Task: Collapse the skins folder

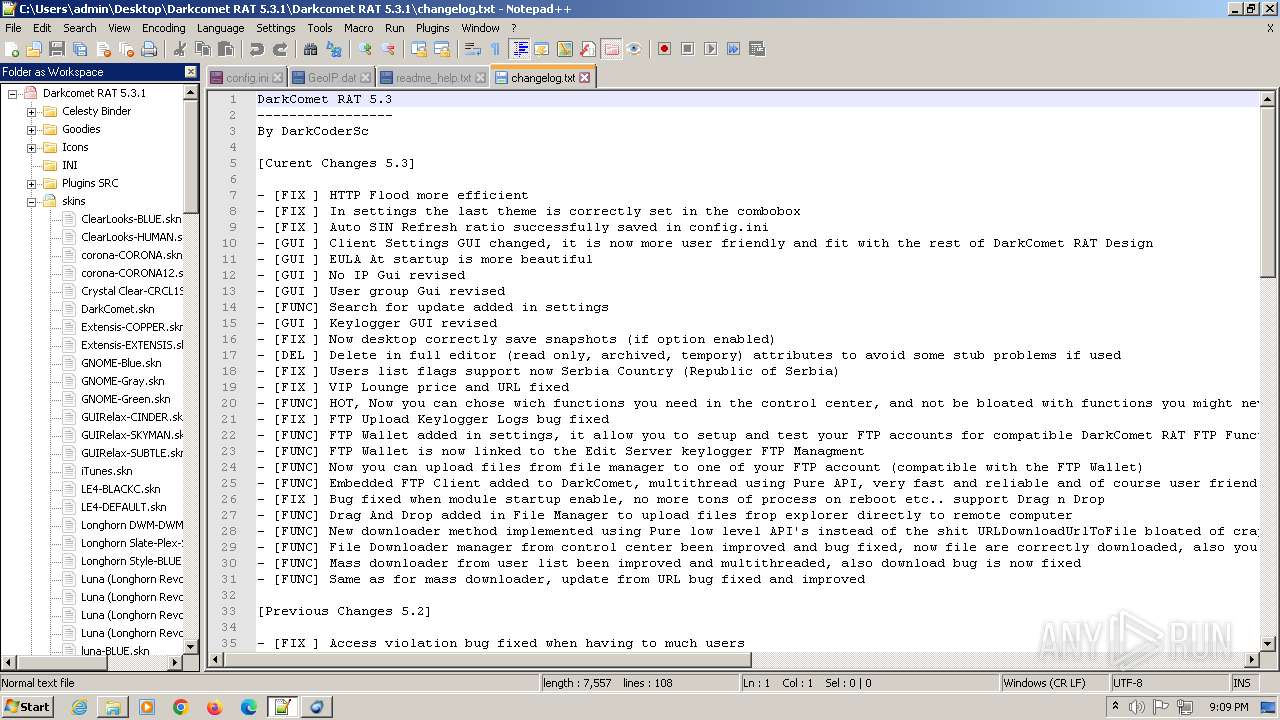Action: pyautogui.click(x=31, y=201)
